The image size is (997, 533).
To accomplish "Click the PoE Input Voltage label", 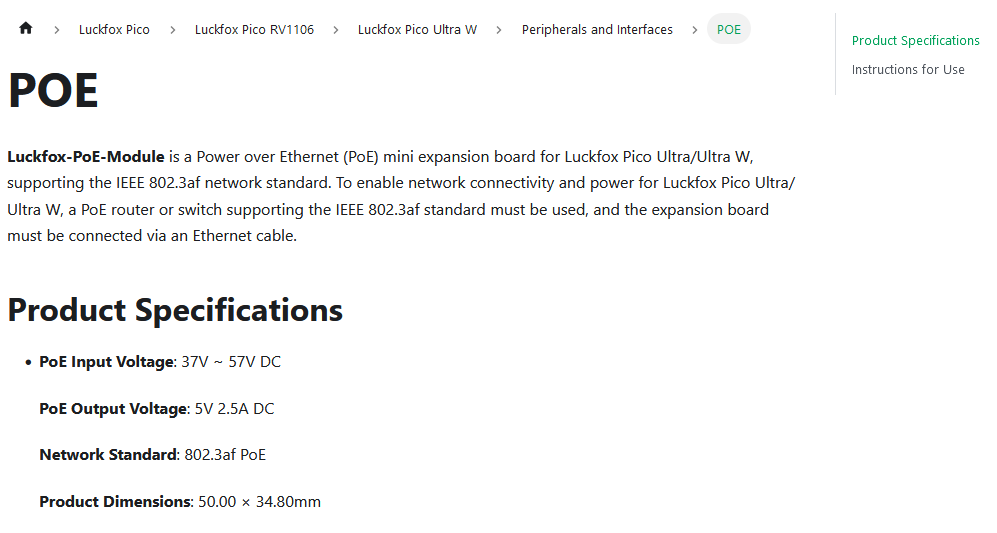I will pos(106,362).
